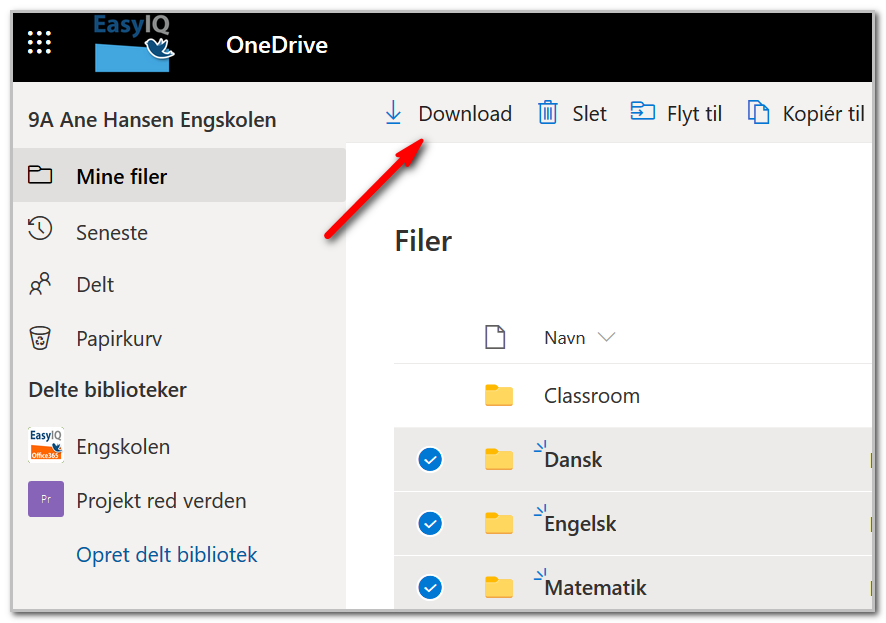Click the Dansk folder icon

[x=499, y=459]
